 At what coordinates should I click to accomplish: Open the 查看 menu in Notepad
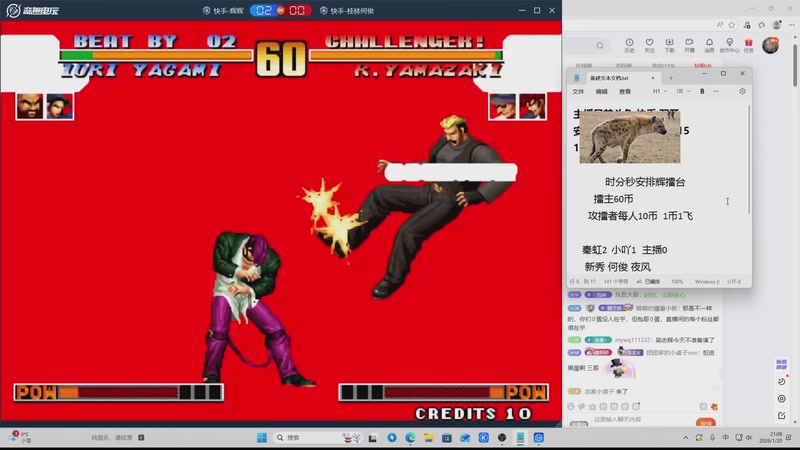pyautogui.click(x=625, y=92)
